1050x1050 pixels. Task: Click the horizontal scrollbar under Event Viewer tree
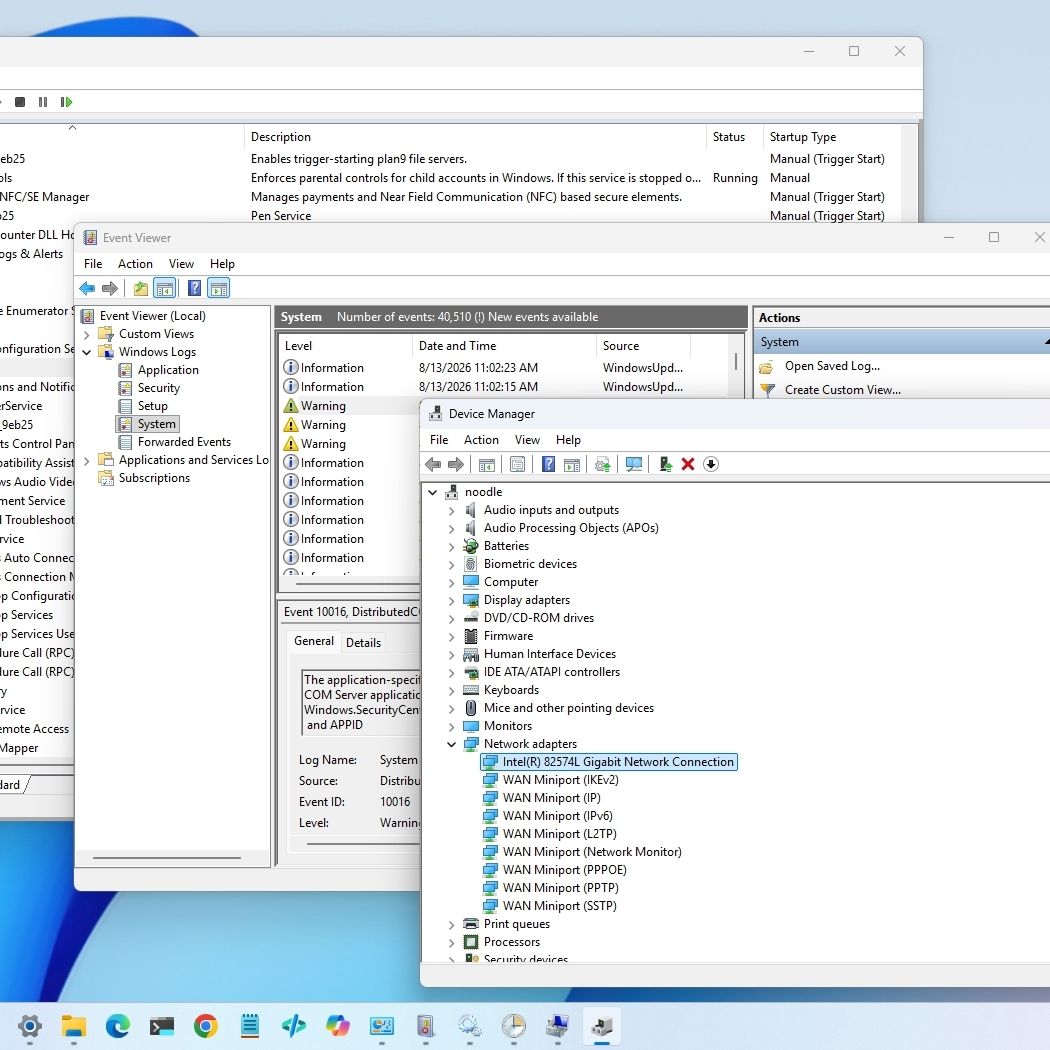(x=167, y=858)
